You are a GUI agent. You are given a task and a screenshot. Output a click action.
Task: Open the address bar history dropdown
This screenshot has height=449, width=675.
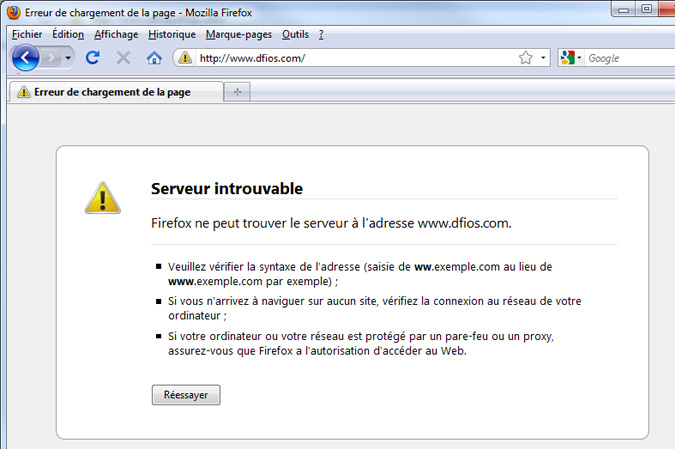[x=543, y=58]
